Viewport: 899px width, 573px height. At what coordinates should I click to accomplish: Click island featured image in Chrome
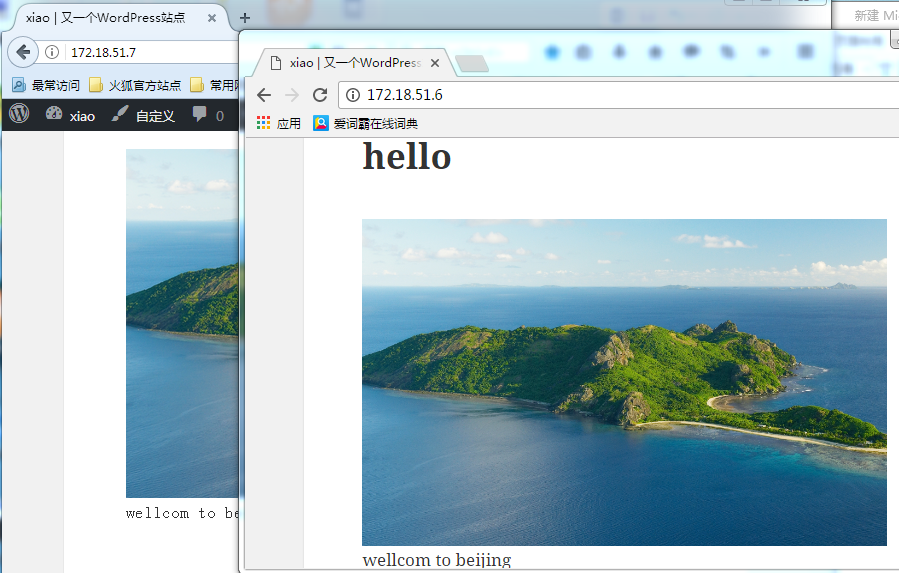(x=624, y=383)
